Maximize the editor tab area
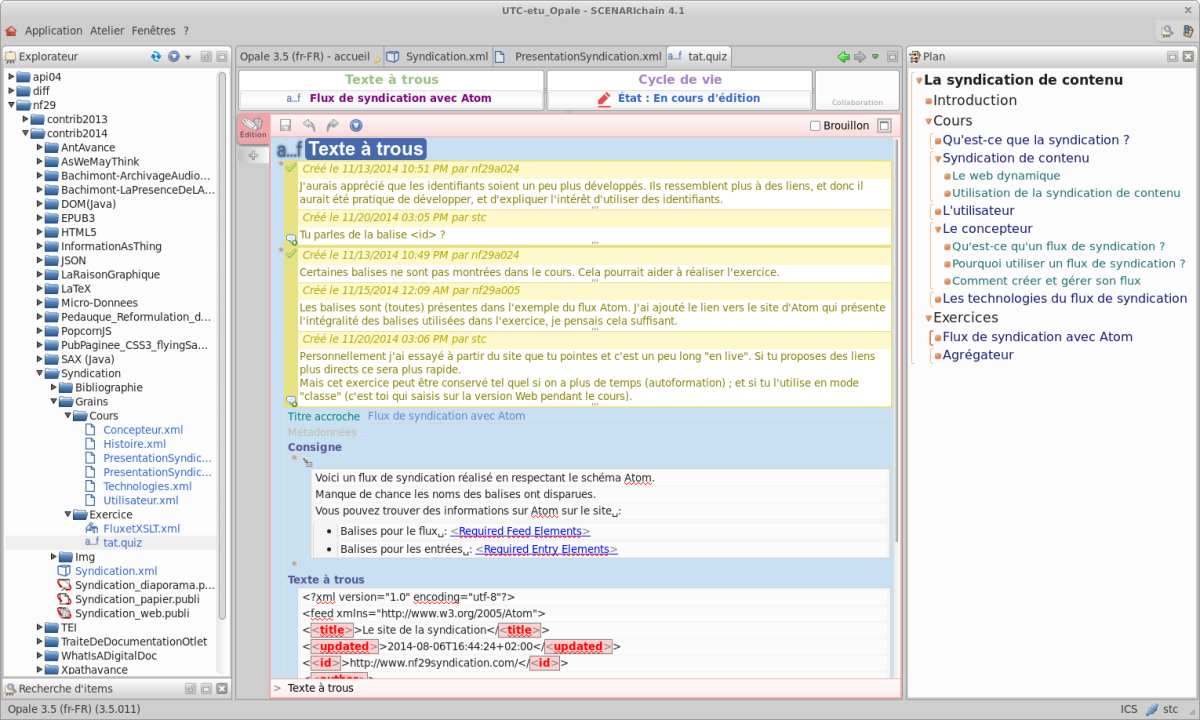This screenshot has width=1200, height=720. coord(890,57)
